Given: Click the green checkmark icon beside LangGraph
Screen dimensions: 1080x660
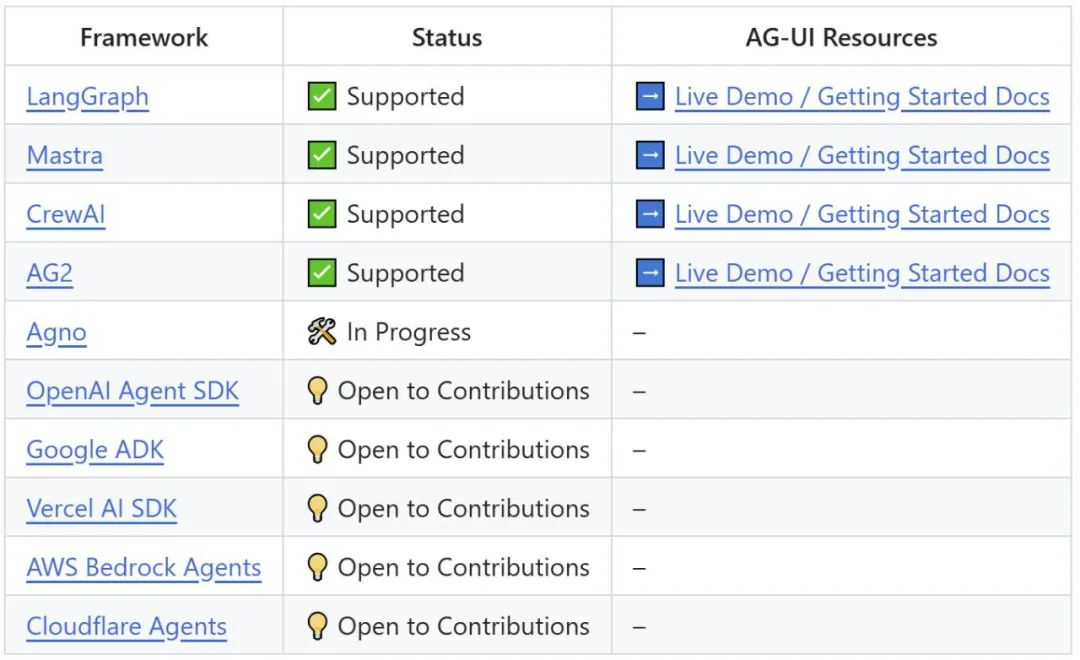Looking at the screenshot, I should pyautogui.click(x=322, y=97).
